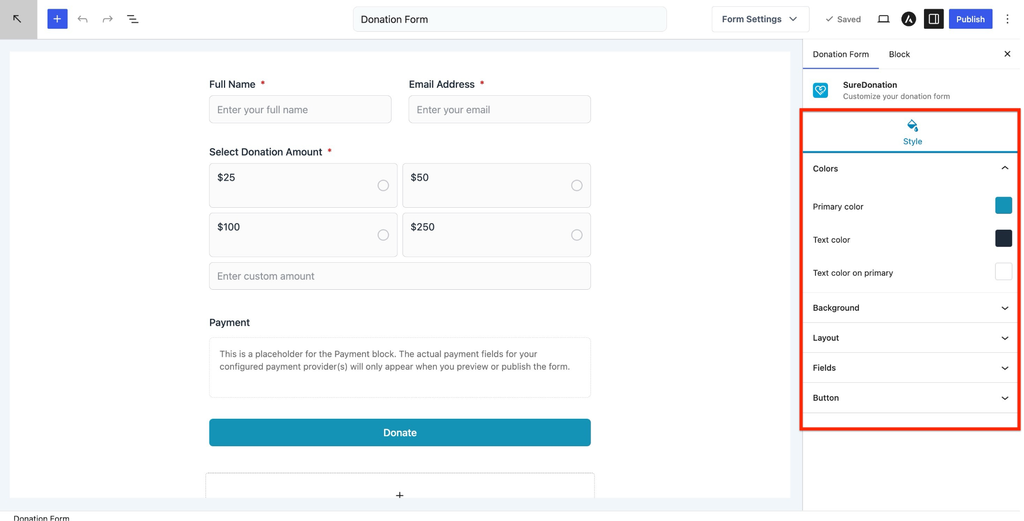Click the 'Customize your donation form' description
Screen dimensions: 1024x521
pyautogui.click(x=896, y=96)
